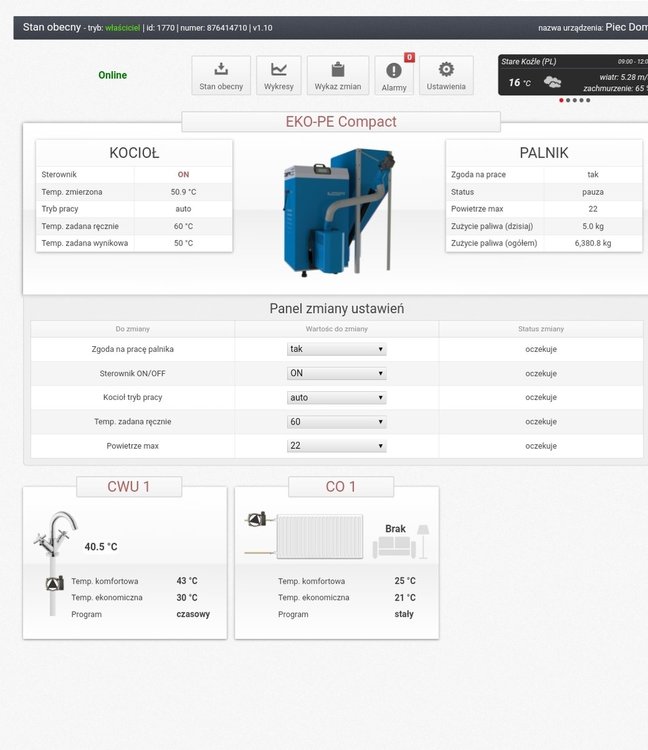The width and height of the screenshot is (648, 750).
Task: Open the Powietrze max dropdown
Action: click(x=336, y=446)
